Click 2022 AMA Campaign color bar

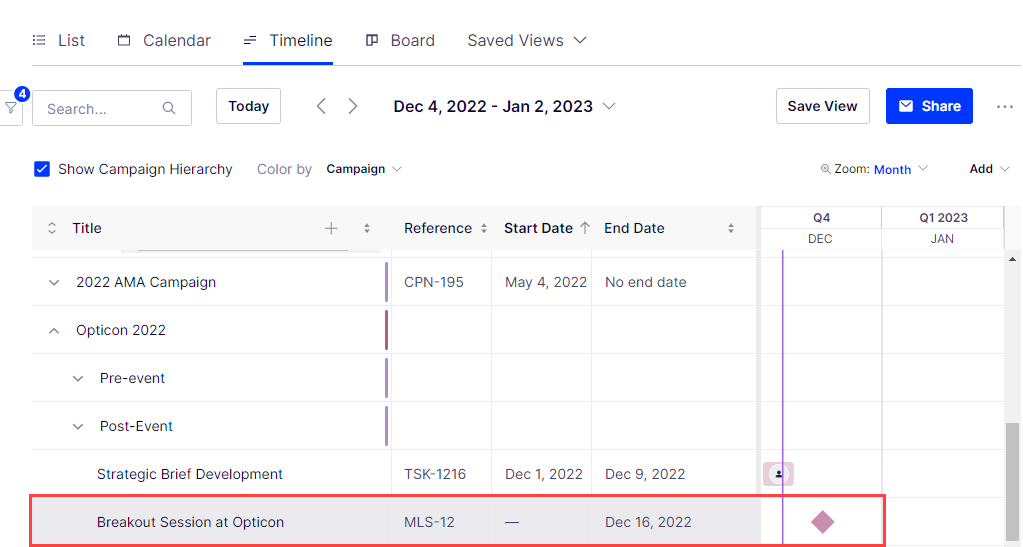click(x=386, y=282)
